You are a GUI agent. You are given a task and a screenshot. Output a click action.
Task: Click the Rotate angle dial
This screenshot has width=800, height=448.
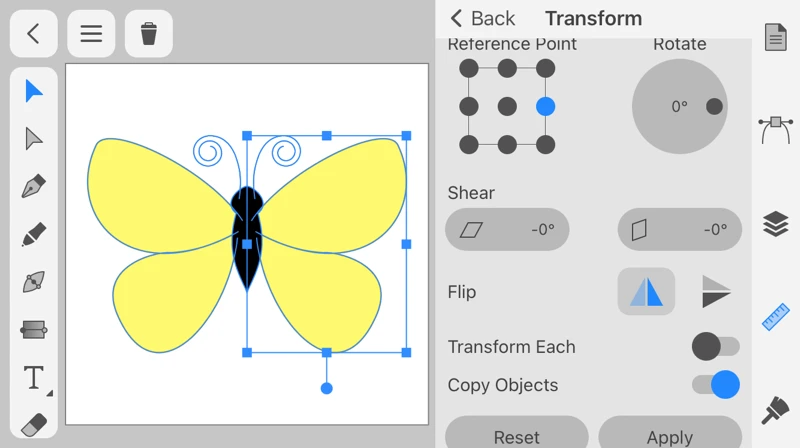click(680, 106)
